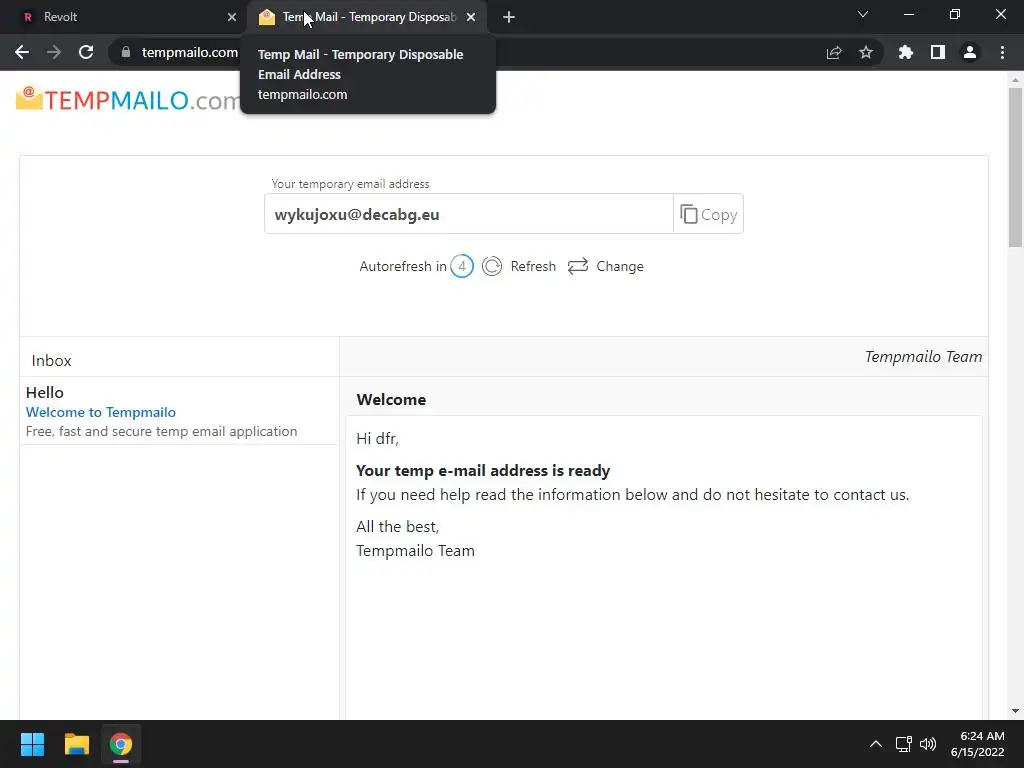This screenshot has width=1024, height=768.
Task: Open the clock showing 6:24 AM
Action: pyautogui.click(x=978, y=744)
